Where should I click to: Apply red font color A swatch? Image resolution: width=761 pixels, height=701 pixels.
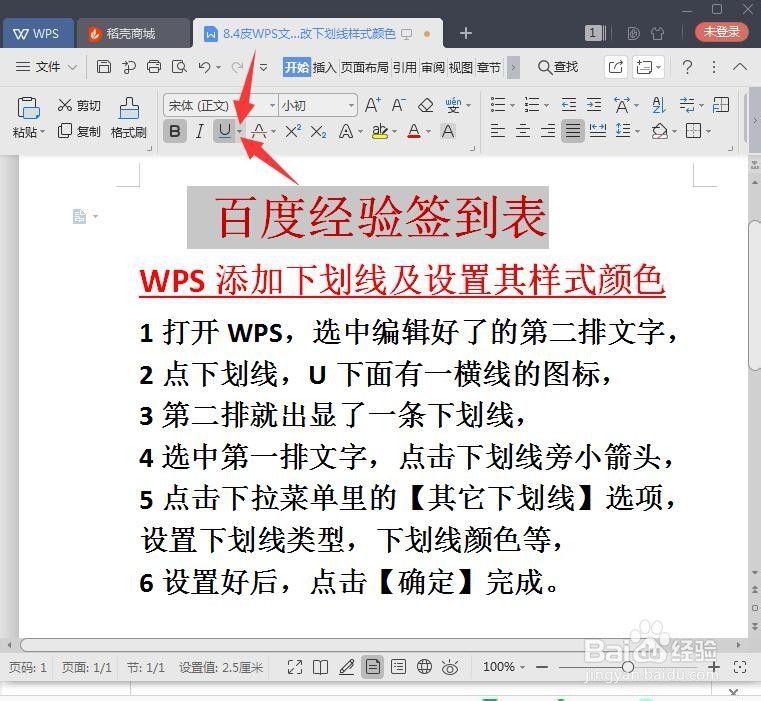(x=414, y=131)
